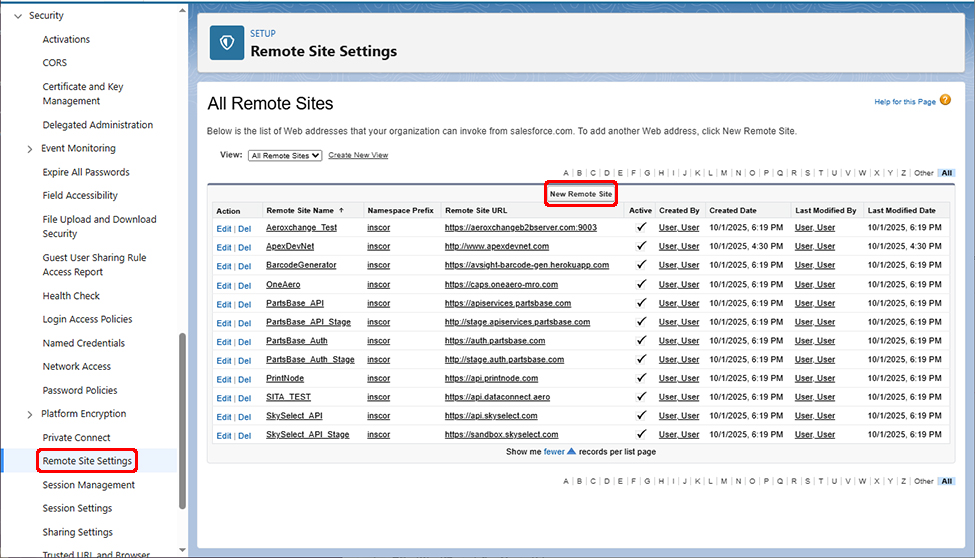Click Del for PartsBase_Auth

pos(244,342)
